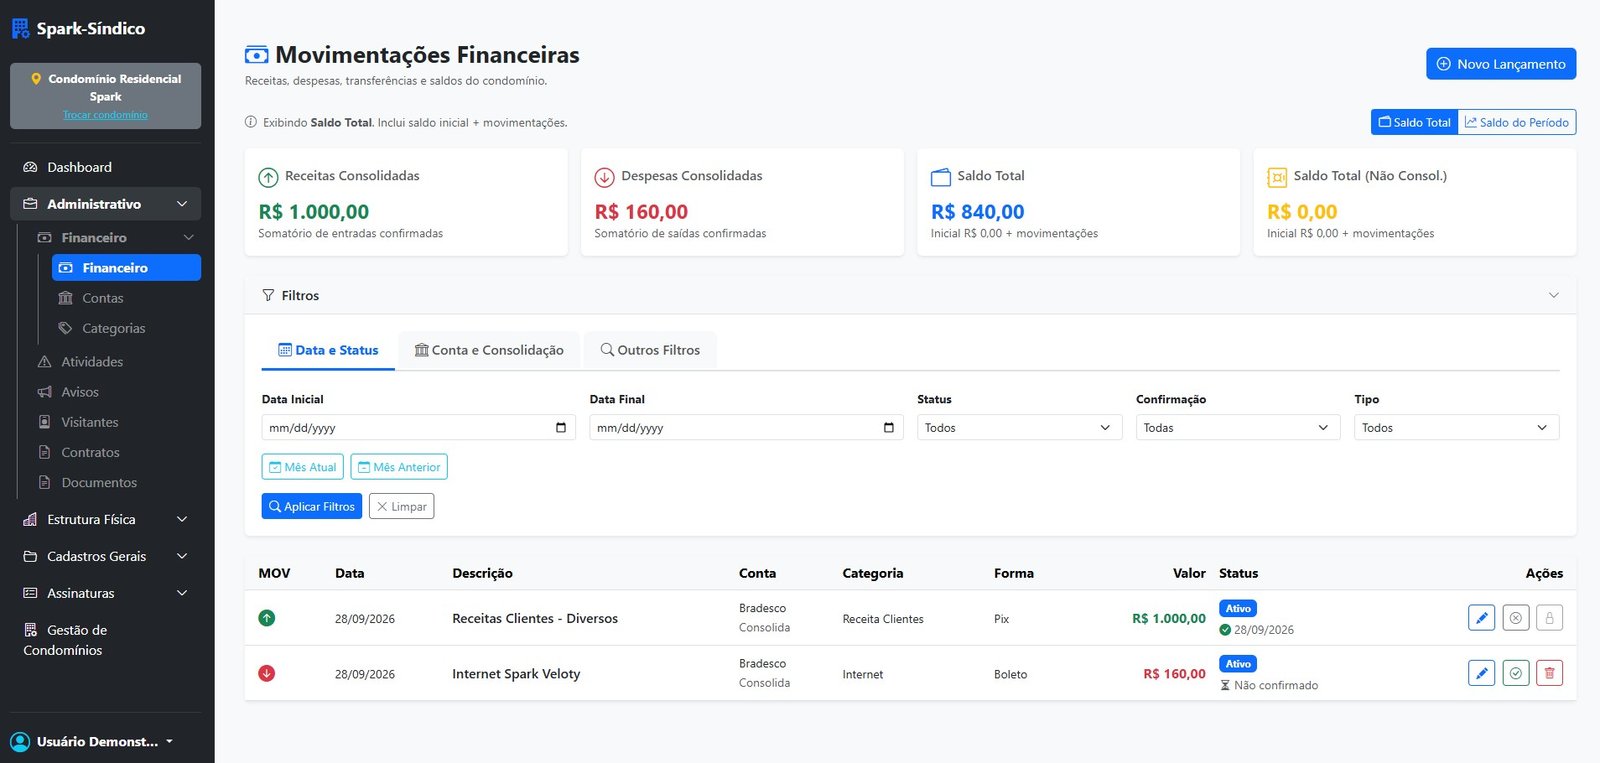Switch to Saldo do Período view
The height and width of the screenshot is (763, 1600).
[x=1517, y=122]
